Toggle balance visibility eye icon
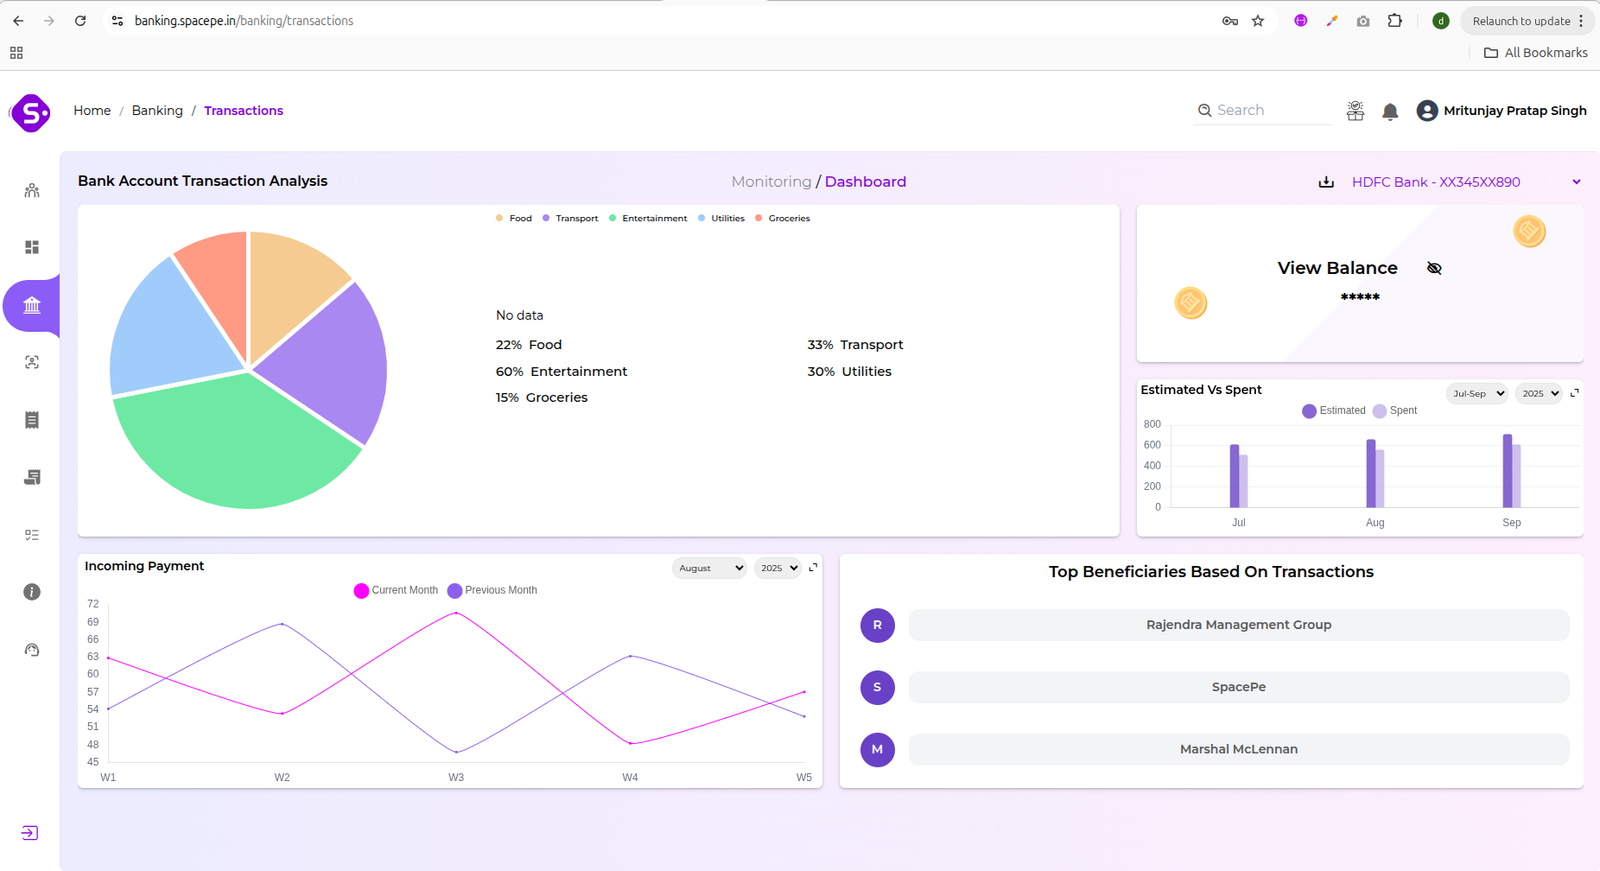The height and width of the screenshot is (871, 1600). (1434, 268)
